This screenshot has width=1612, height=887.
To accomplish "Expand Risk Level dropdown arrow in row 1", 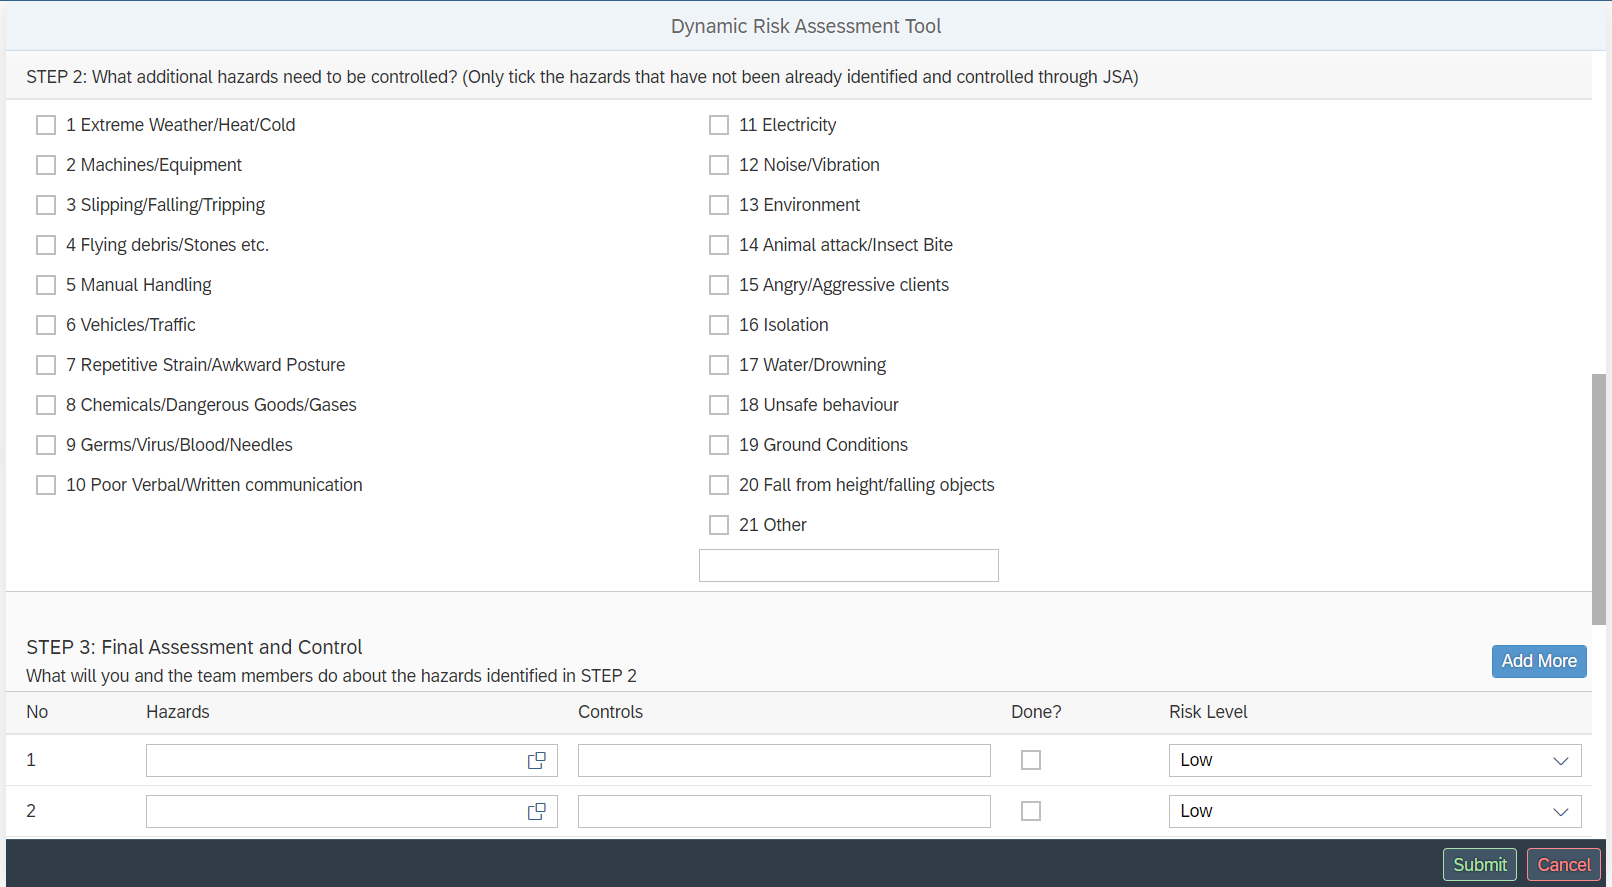I will (x=1560, y=761).
